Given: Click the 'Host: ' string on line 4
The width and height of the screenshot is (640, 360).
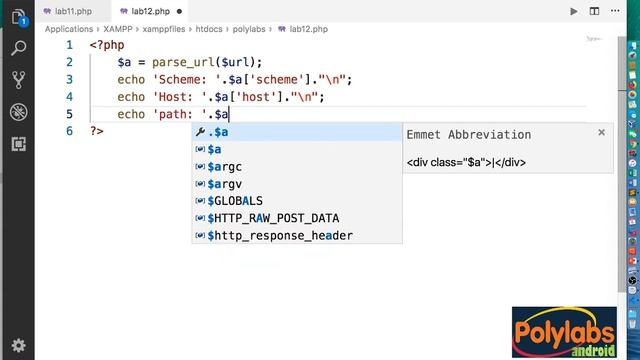Looking at the screenshot, I should (180, 97).
